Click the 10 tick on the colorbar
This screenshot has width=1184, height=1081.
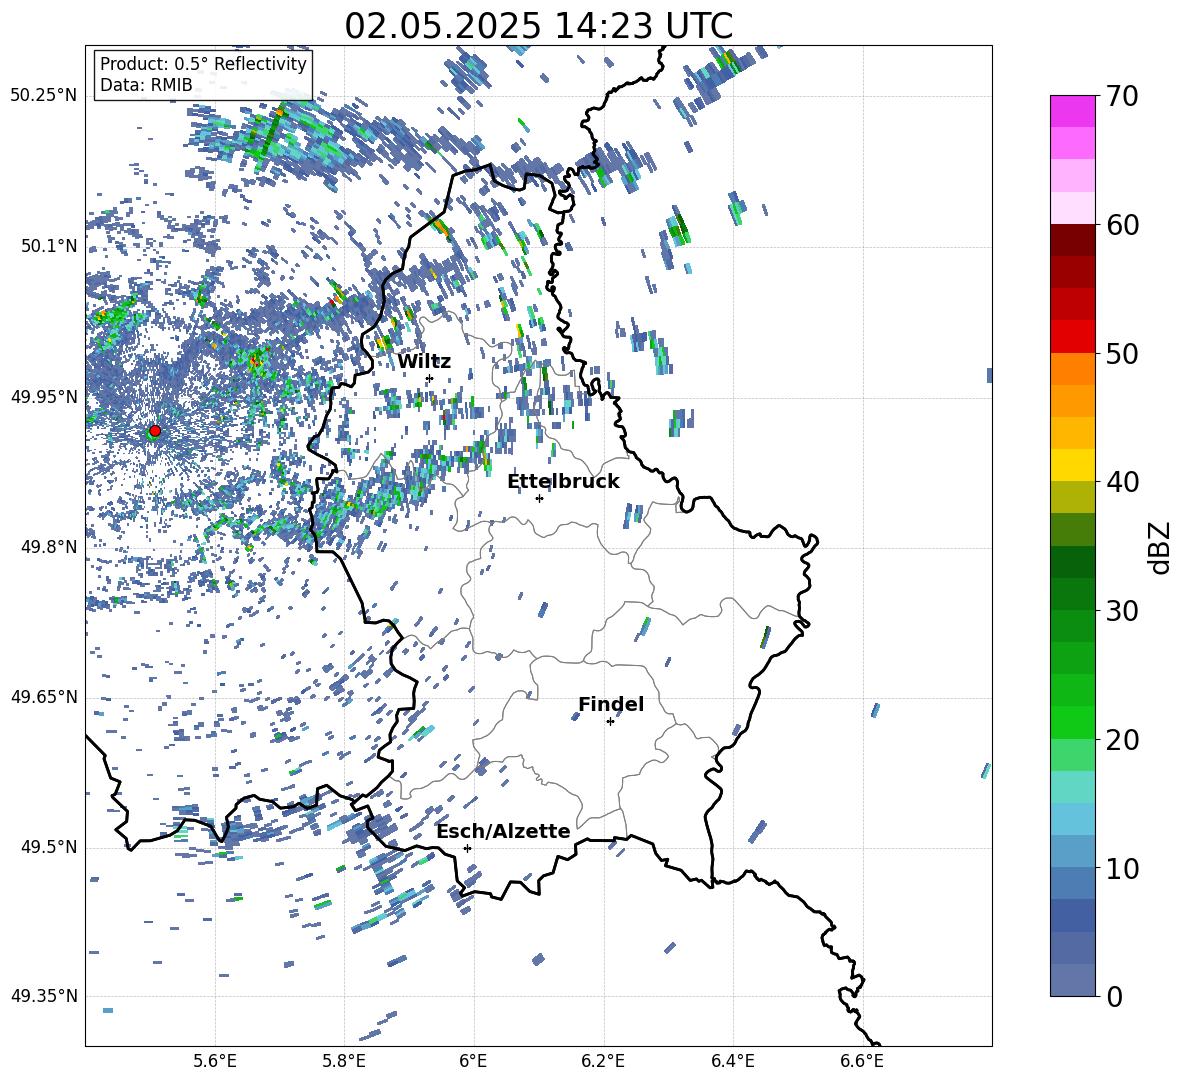coord(1121,868)
